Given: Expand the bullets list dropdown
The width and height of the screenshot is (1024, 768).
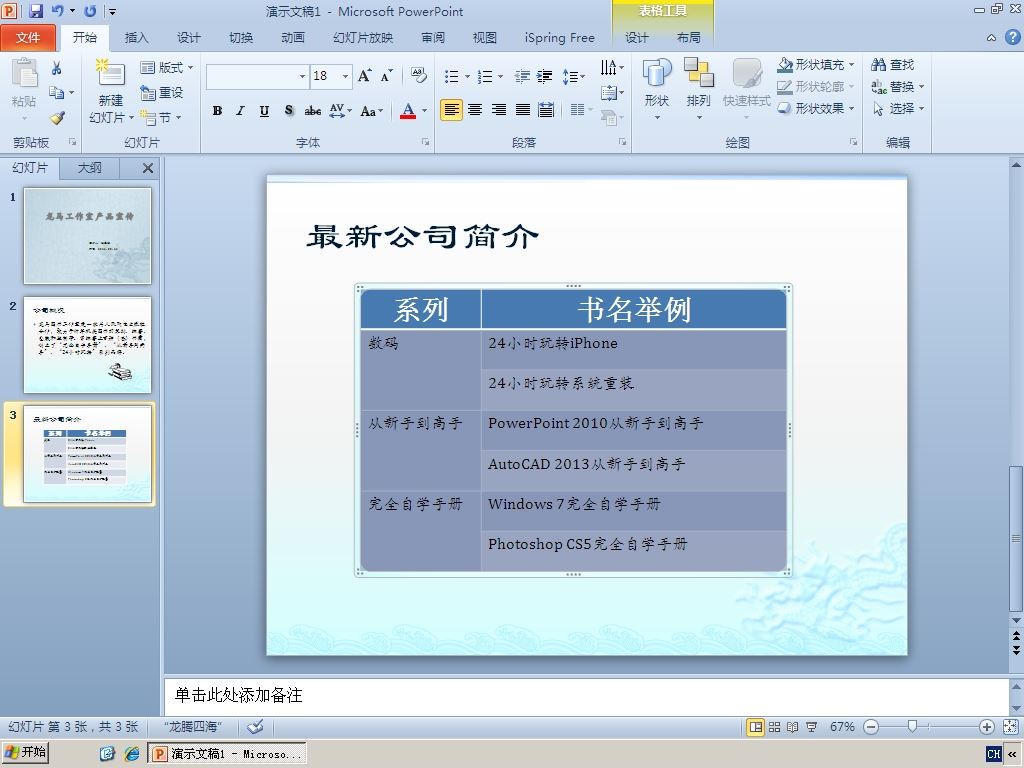Looking at the screenshot, I should (x=468, y=76).
